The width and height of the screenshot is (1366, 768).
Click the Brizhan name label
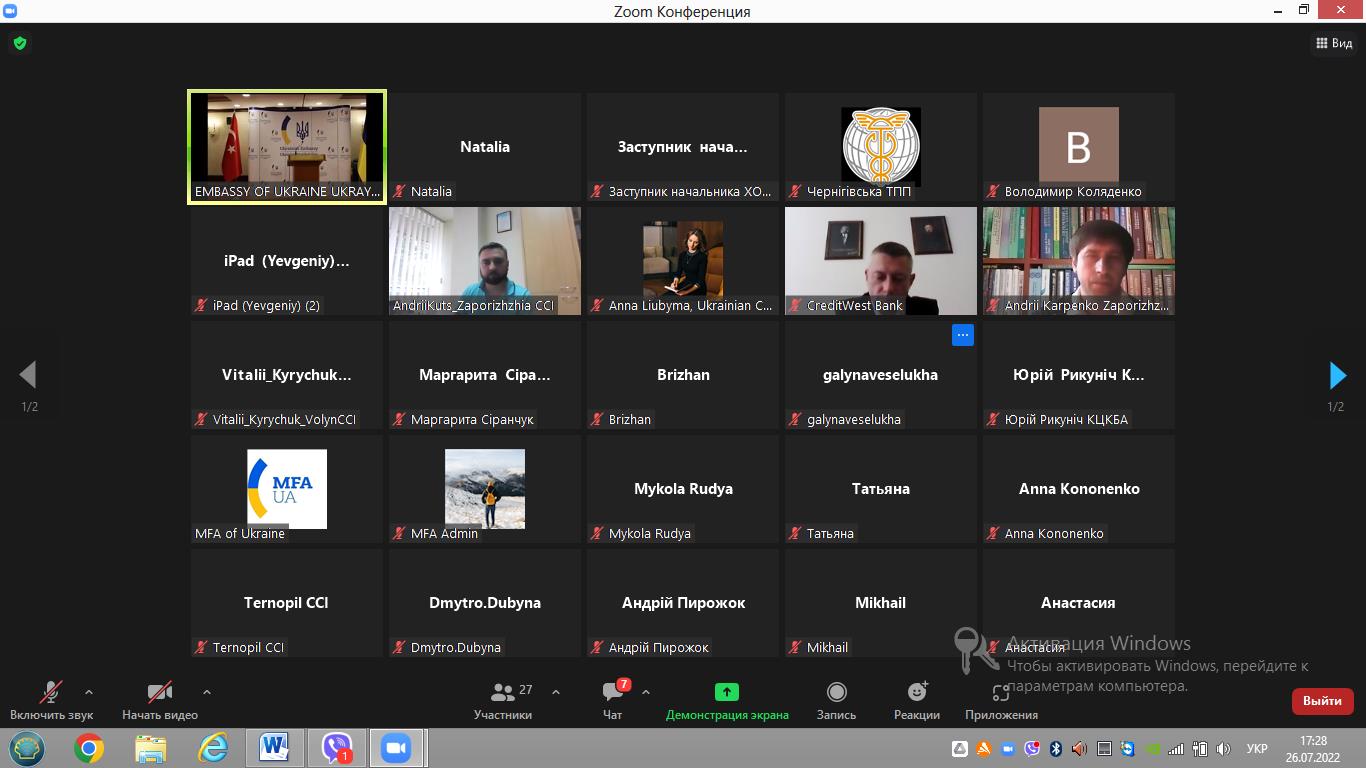click(x=630, y=419)
